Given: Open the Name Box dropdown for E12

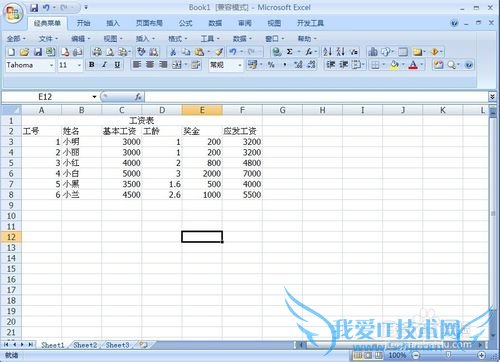Looking at the screenshot, I should click(94, 97).
